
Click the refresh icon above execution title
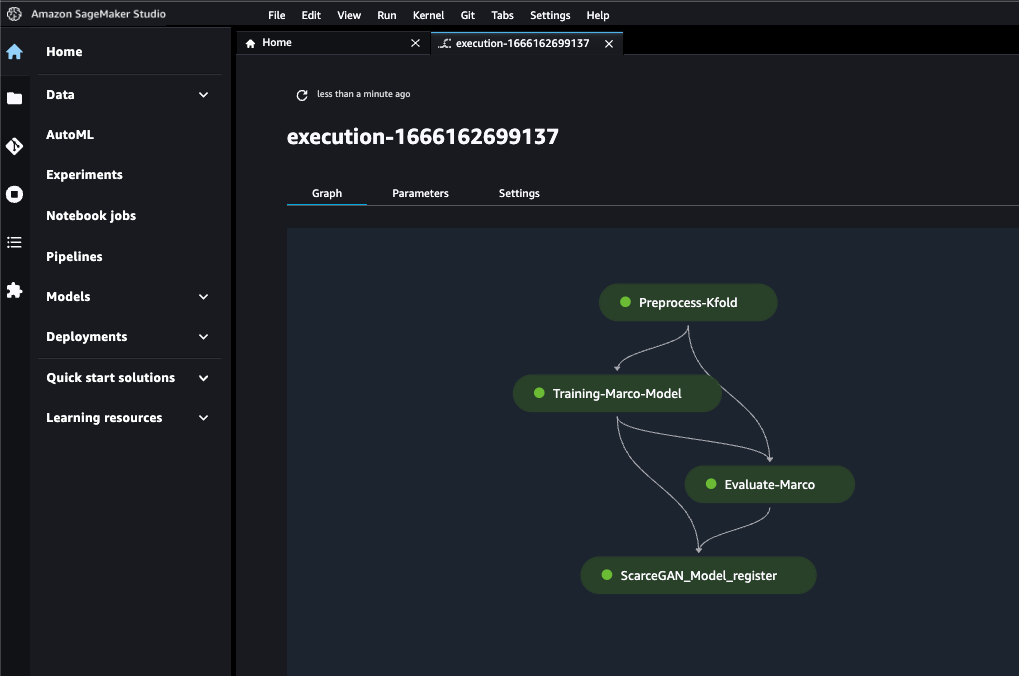click(x=302, y=95)
